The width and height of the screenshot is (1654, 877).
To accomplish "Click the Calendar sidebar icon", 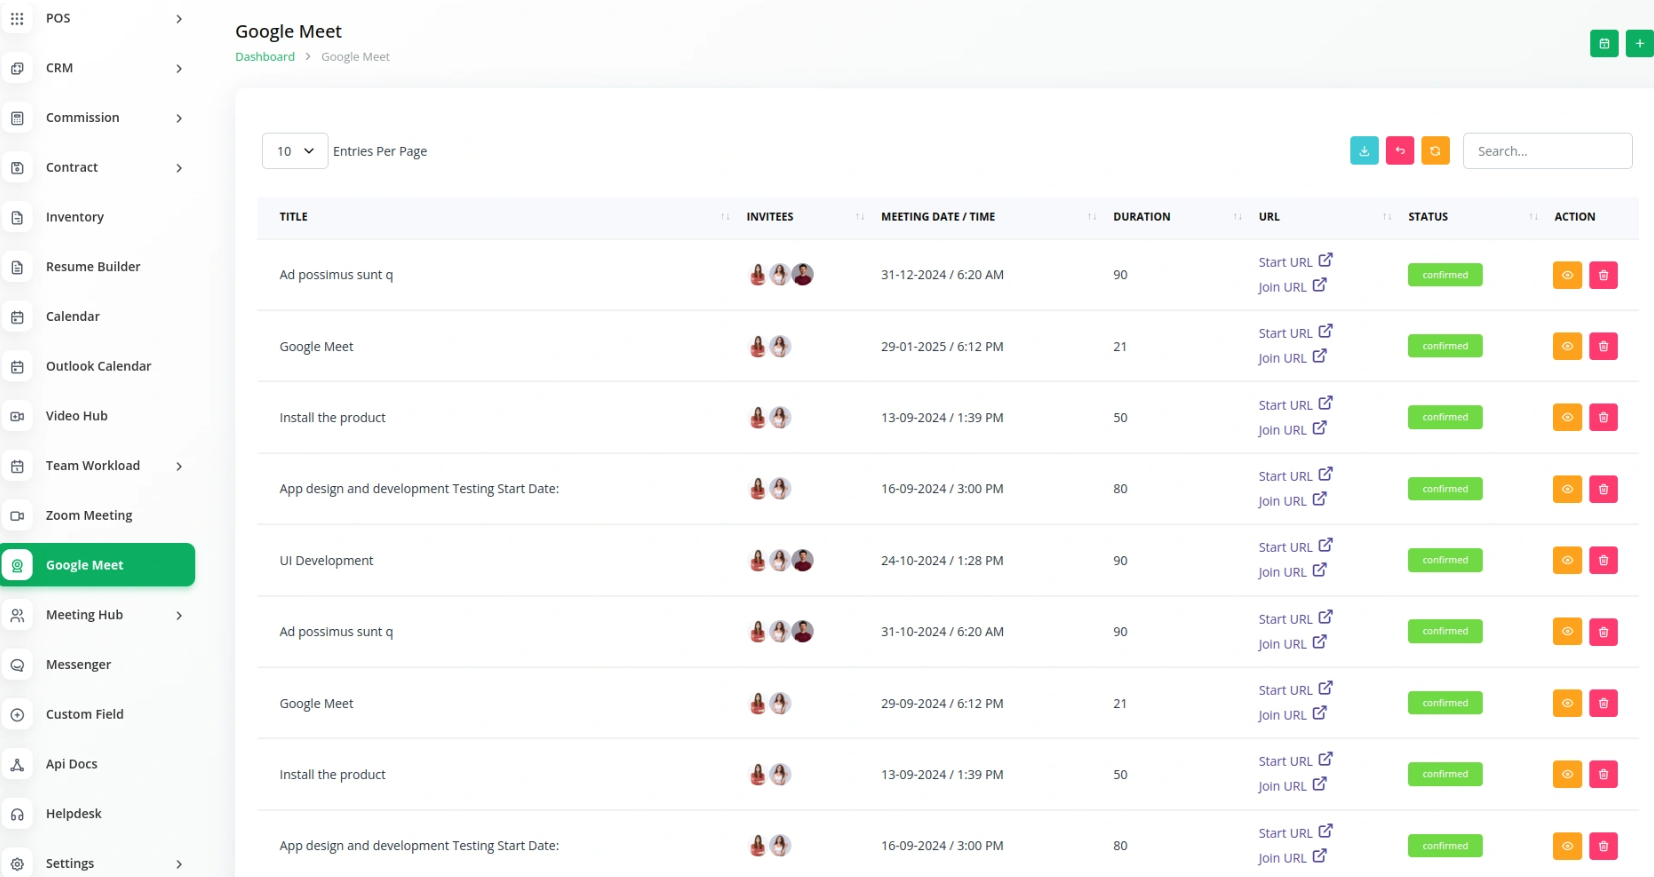I will pyautogui.click(x=17, y=317).
